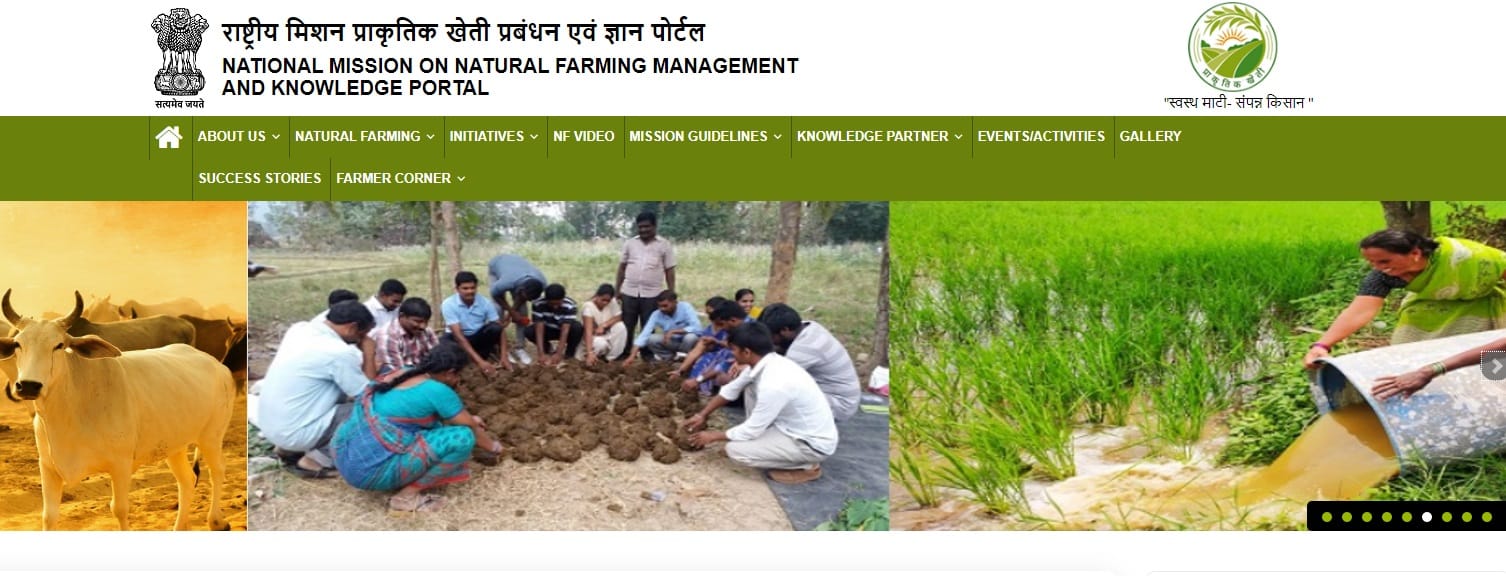Open the NF Video page
The image size is (1506, 576).
(x=584, y=136)
